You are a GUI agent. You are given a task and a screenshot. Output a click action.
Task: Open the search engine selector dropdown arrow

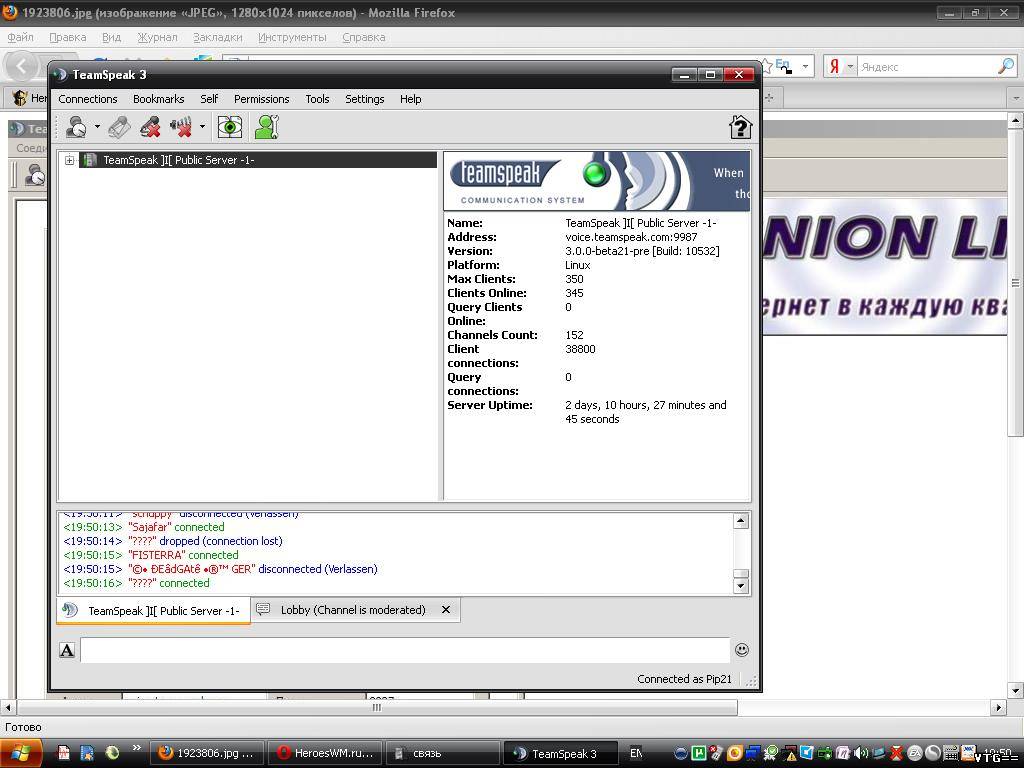[x=850, y=66]
